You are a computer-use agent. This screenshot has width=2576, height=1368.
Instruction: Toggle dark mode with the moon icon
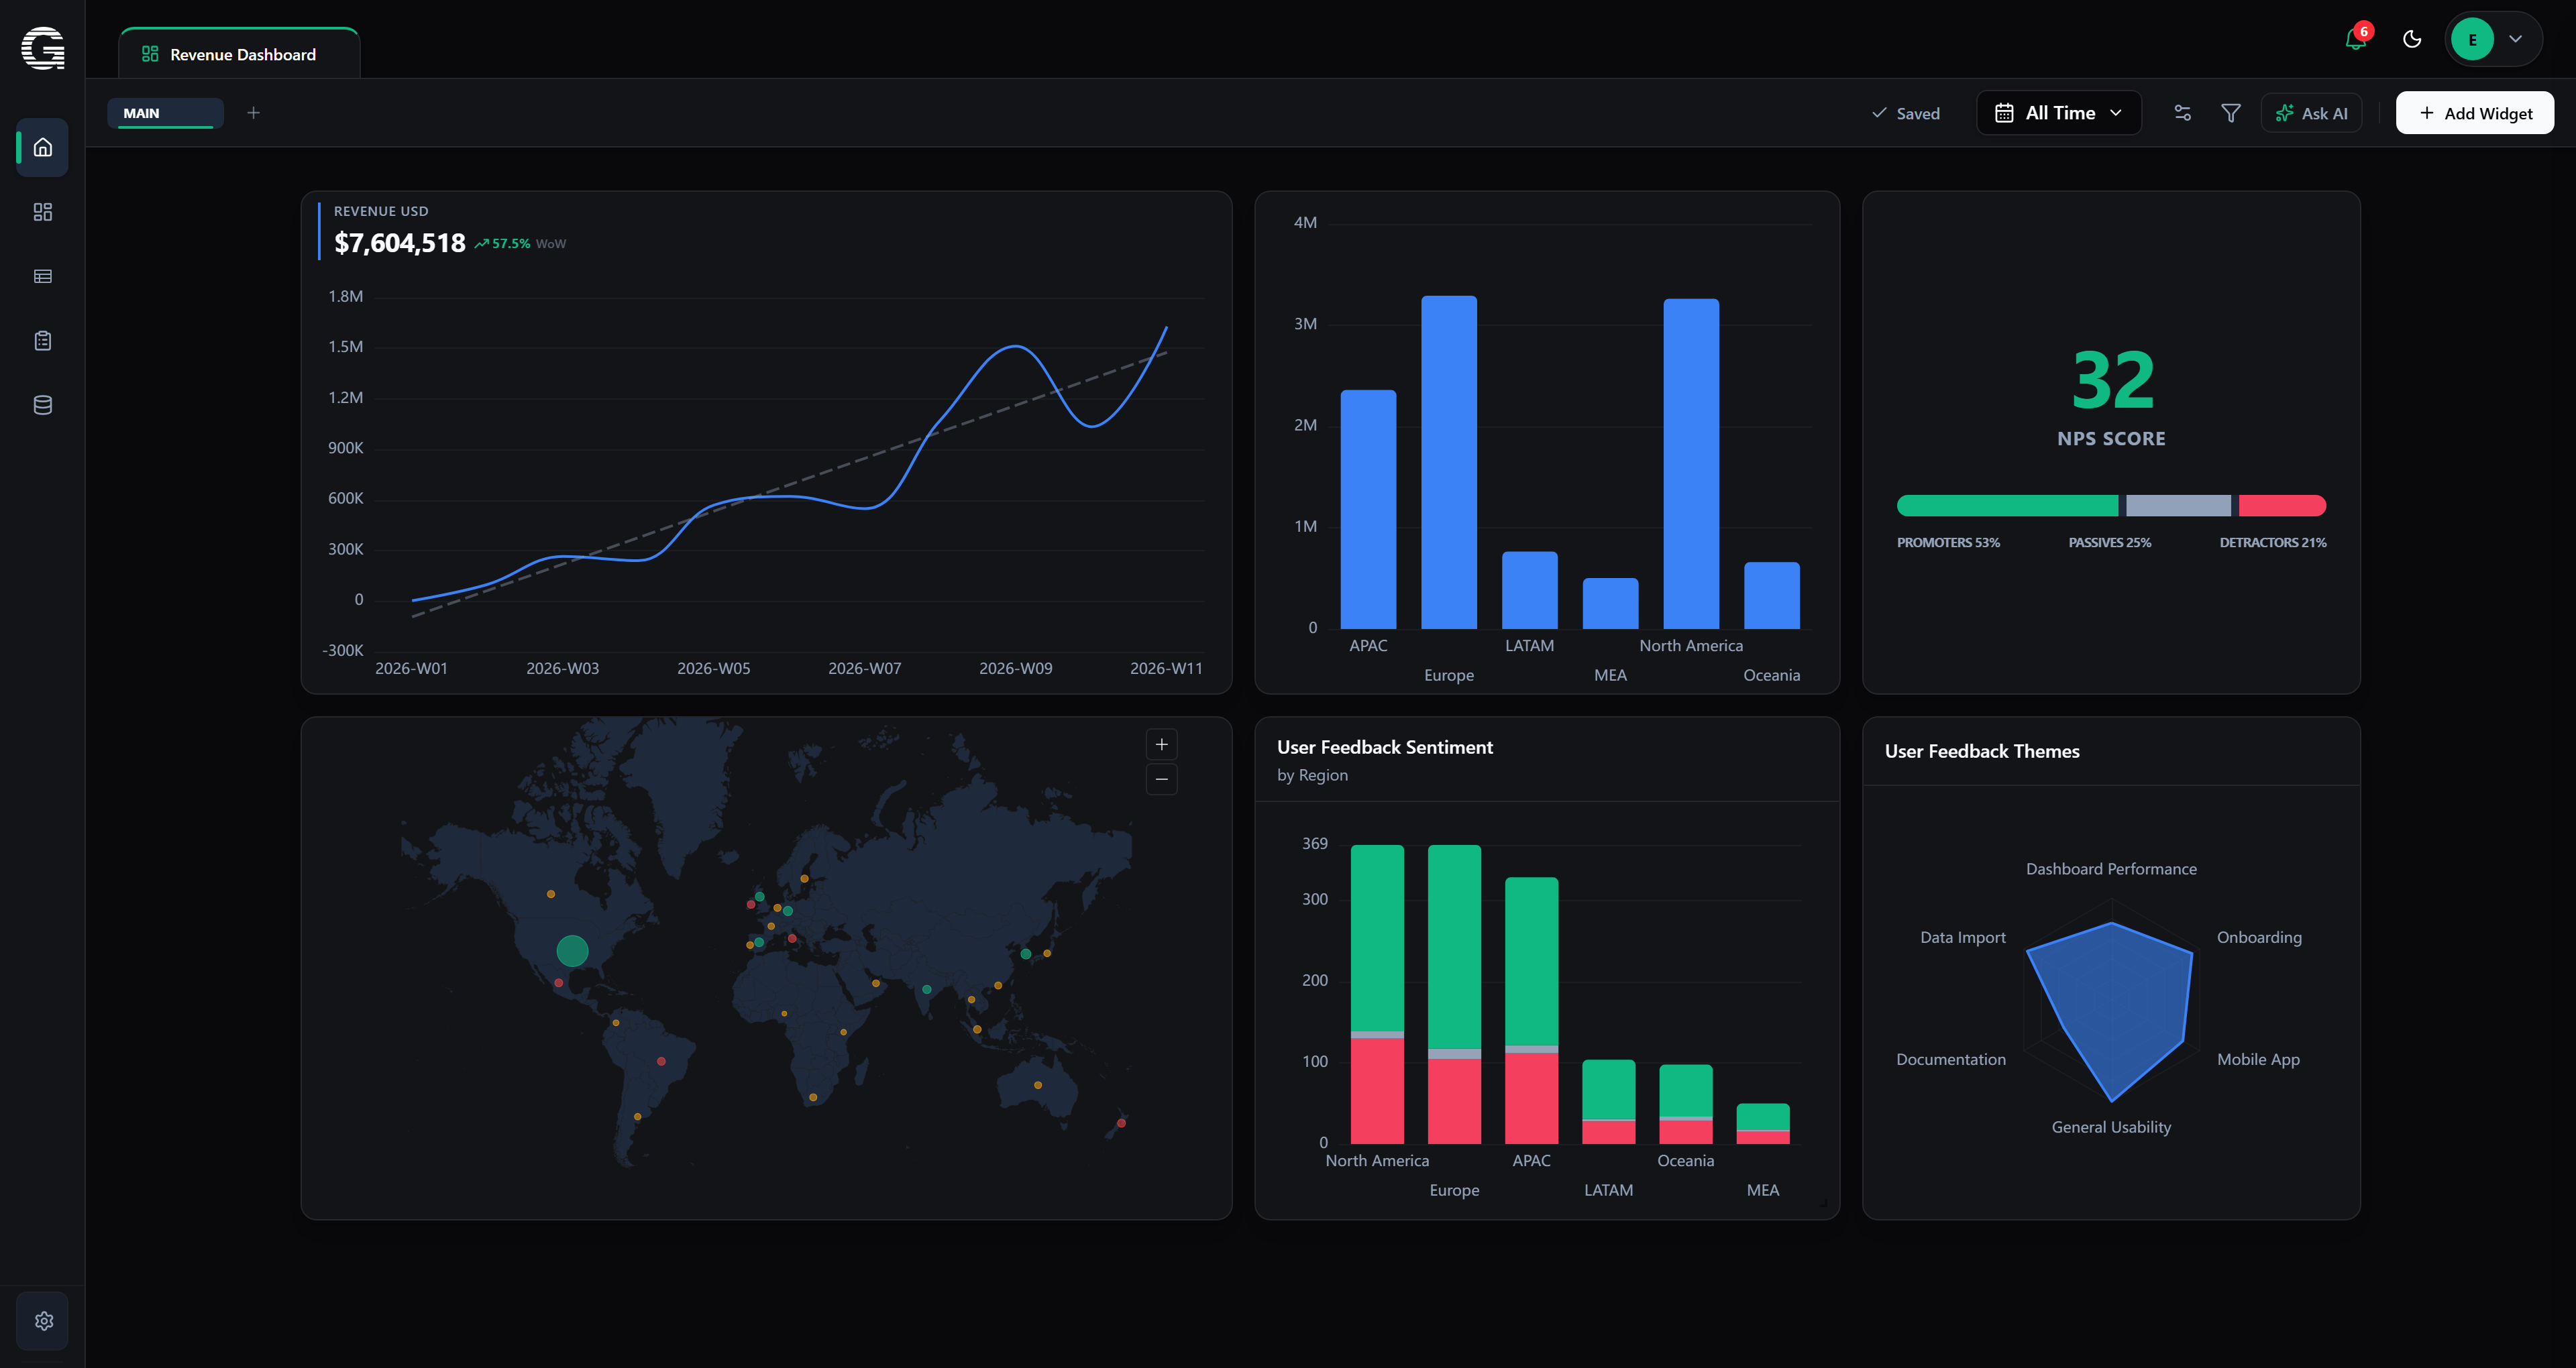click(x=2412, y=39)
